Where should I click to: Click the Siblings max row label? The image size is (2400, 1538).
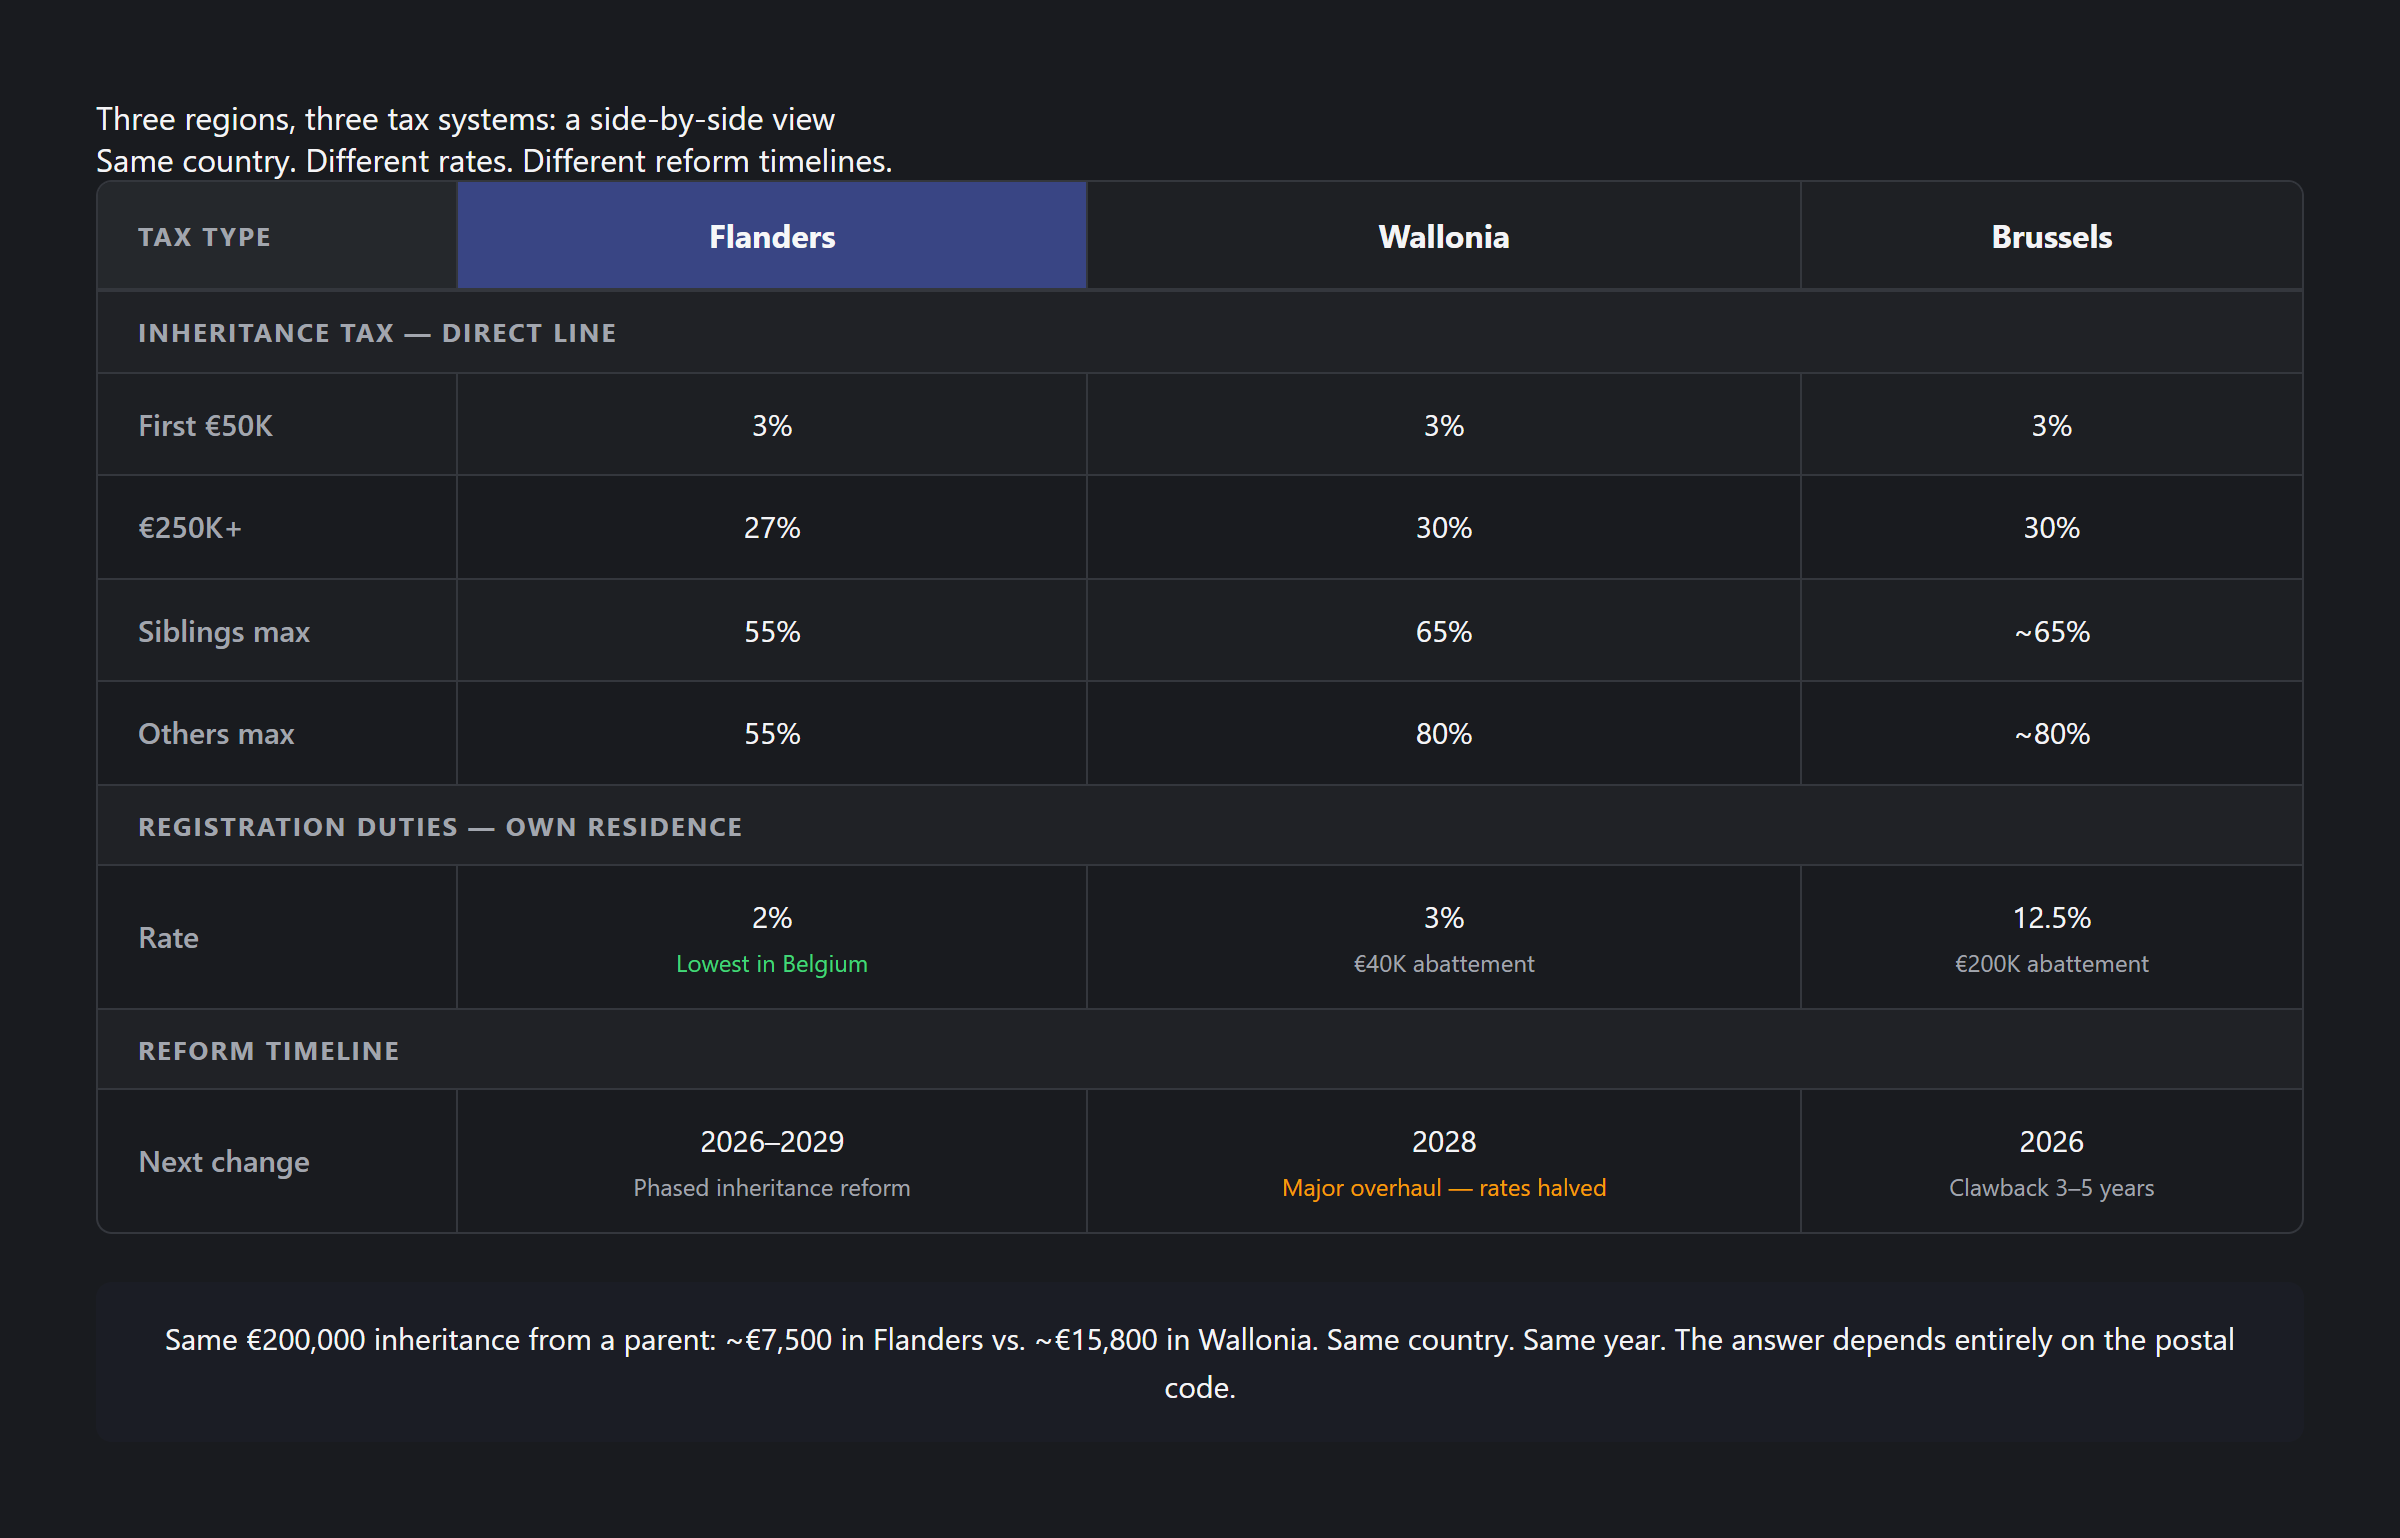pyautogui.click(x=224, y=632)
